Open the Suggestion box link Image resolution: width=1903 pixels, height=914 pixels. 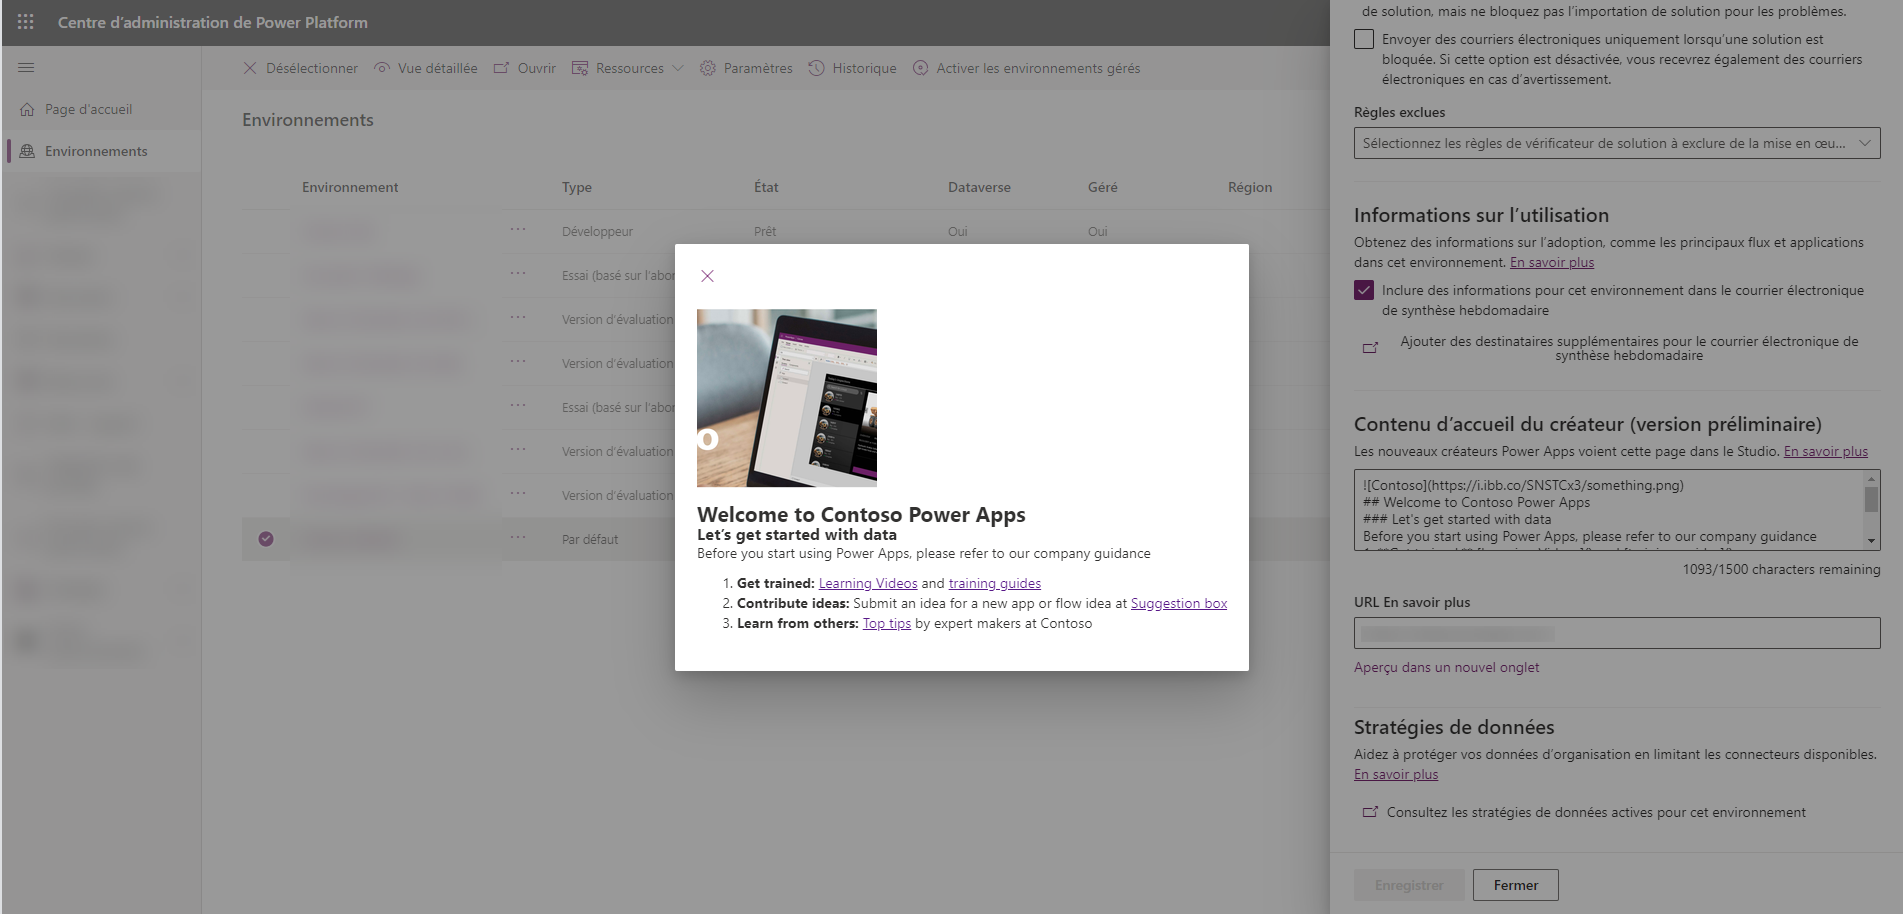click(x=1179, y=603)
